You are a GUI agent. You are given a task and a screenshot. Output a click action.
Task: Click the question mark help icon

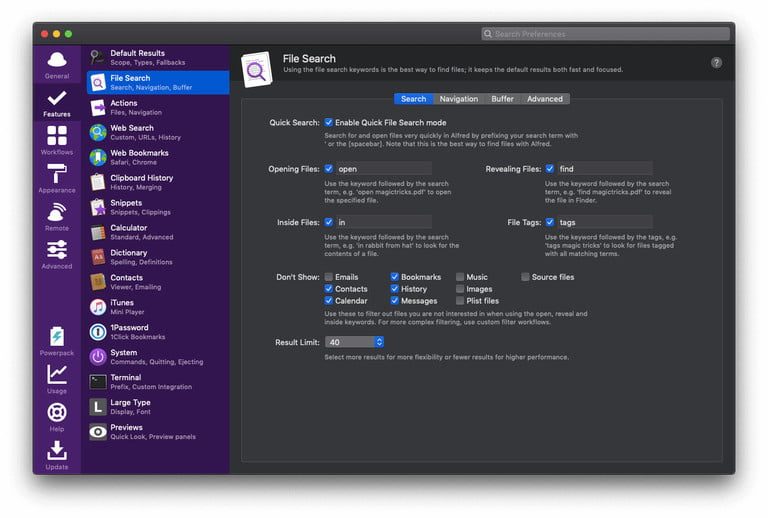[x=716, y=62]
